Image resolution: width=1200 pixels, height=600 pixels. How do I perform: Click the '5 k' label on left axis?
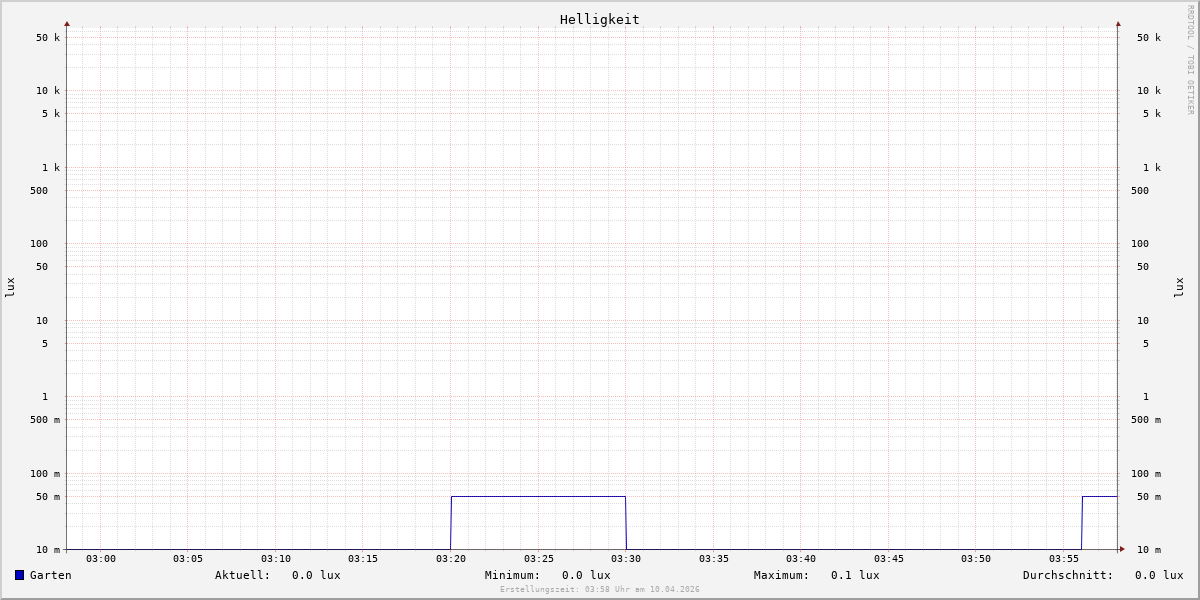pyautogui.click(x=51, y=114)
